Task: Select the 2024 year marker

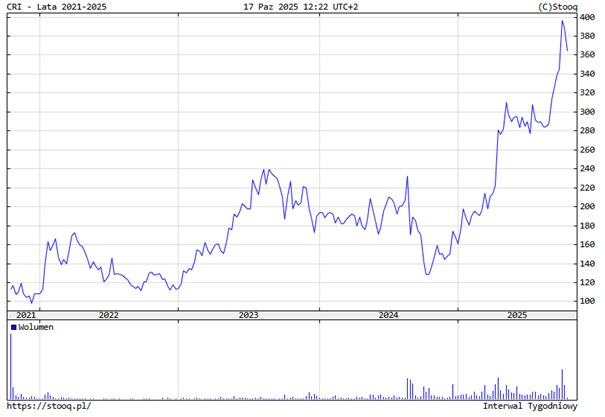Action: 387,315
